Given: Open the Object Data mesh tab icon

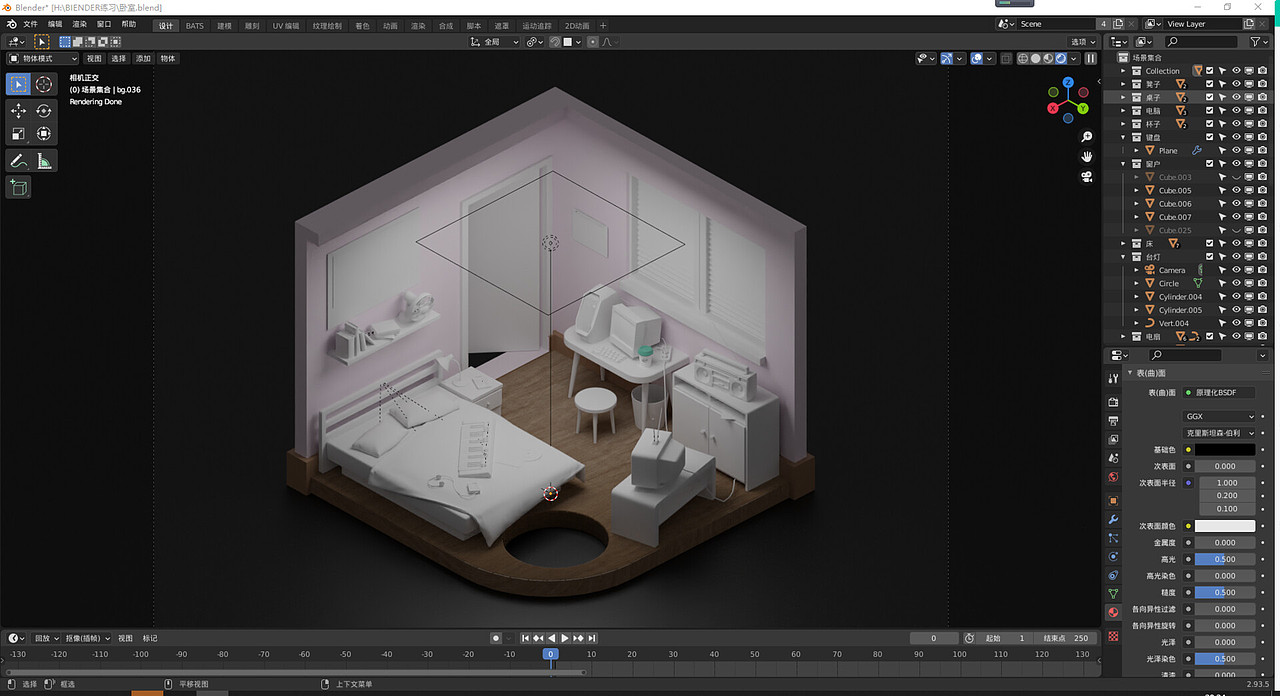Looking at the screenshot, I should (x=1113, y=594).
